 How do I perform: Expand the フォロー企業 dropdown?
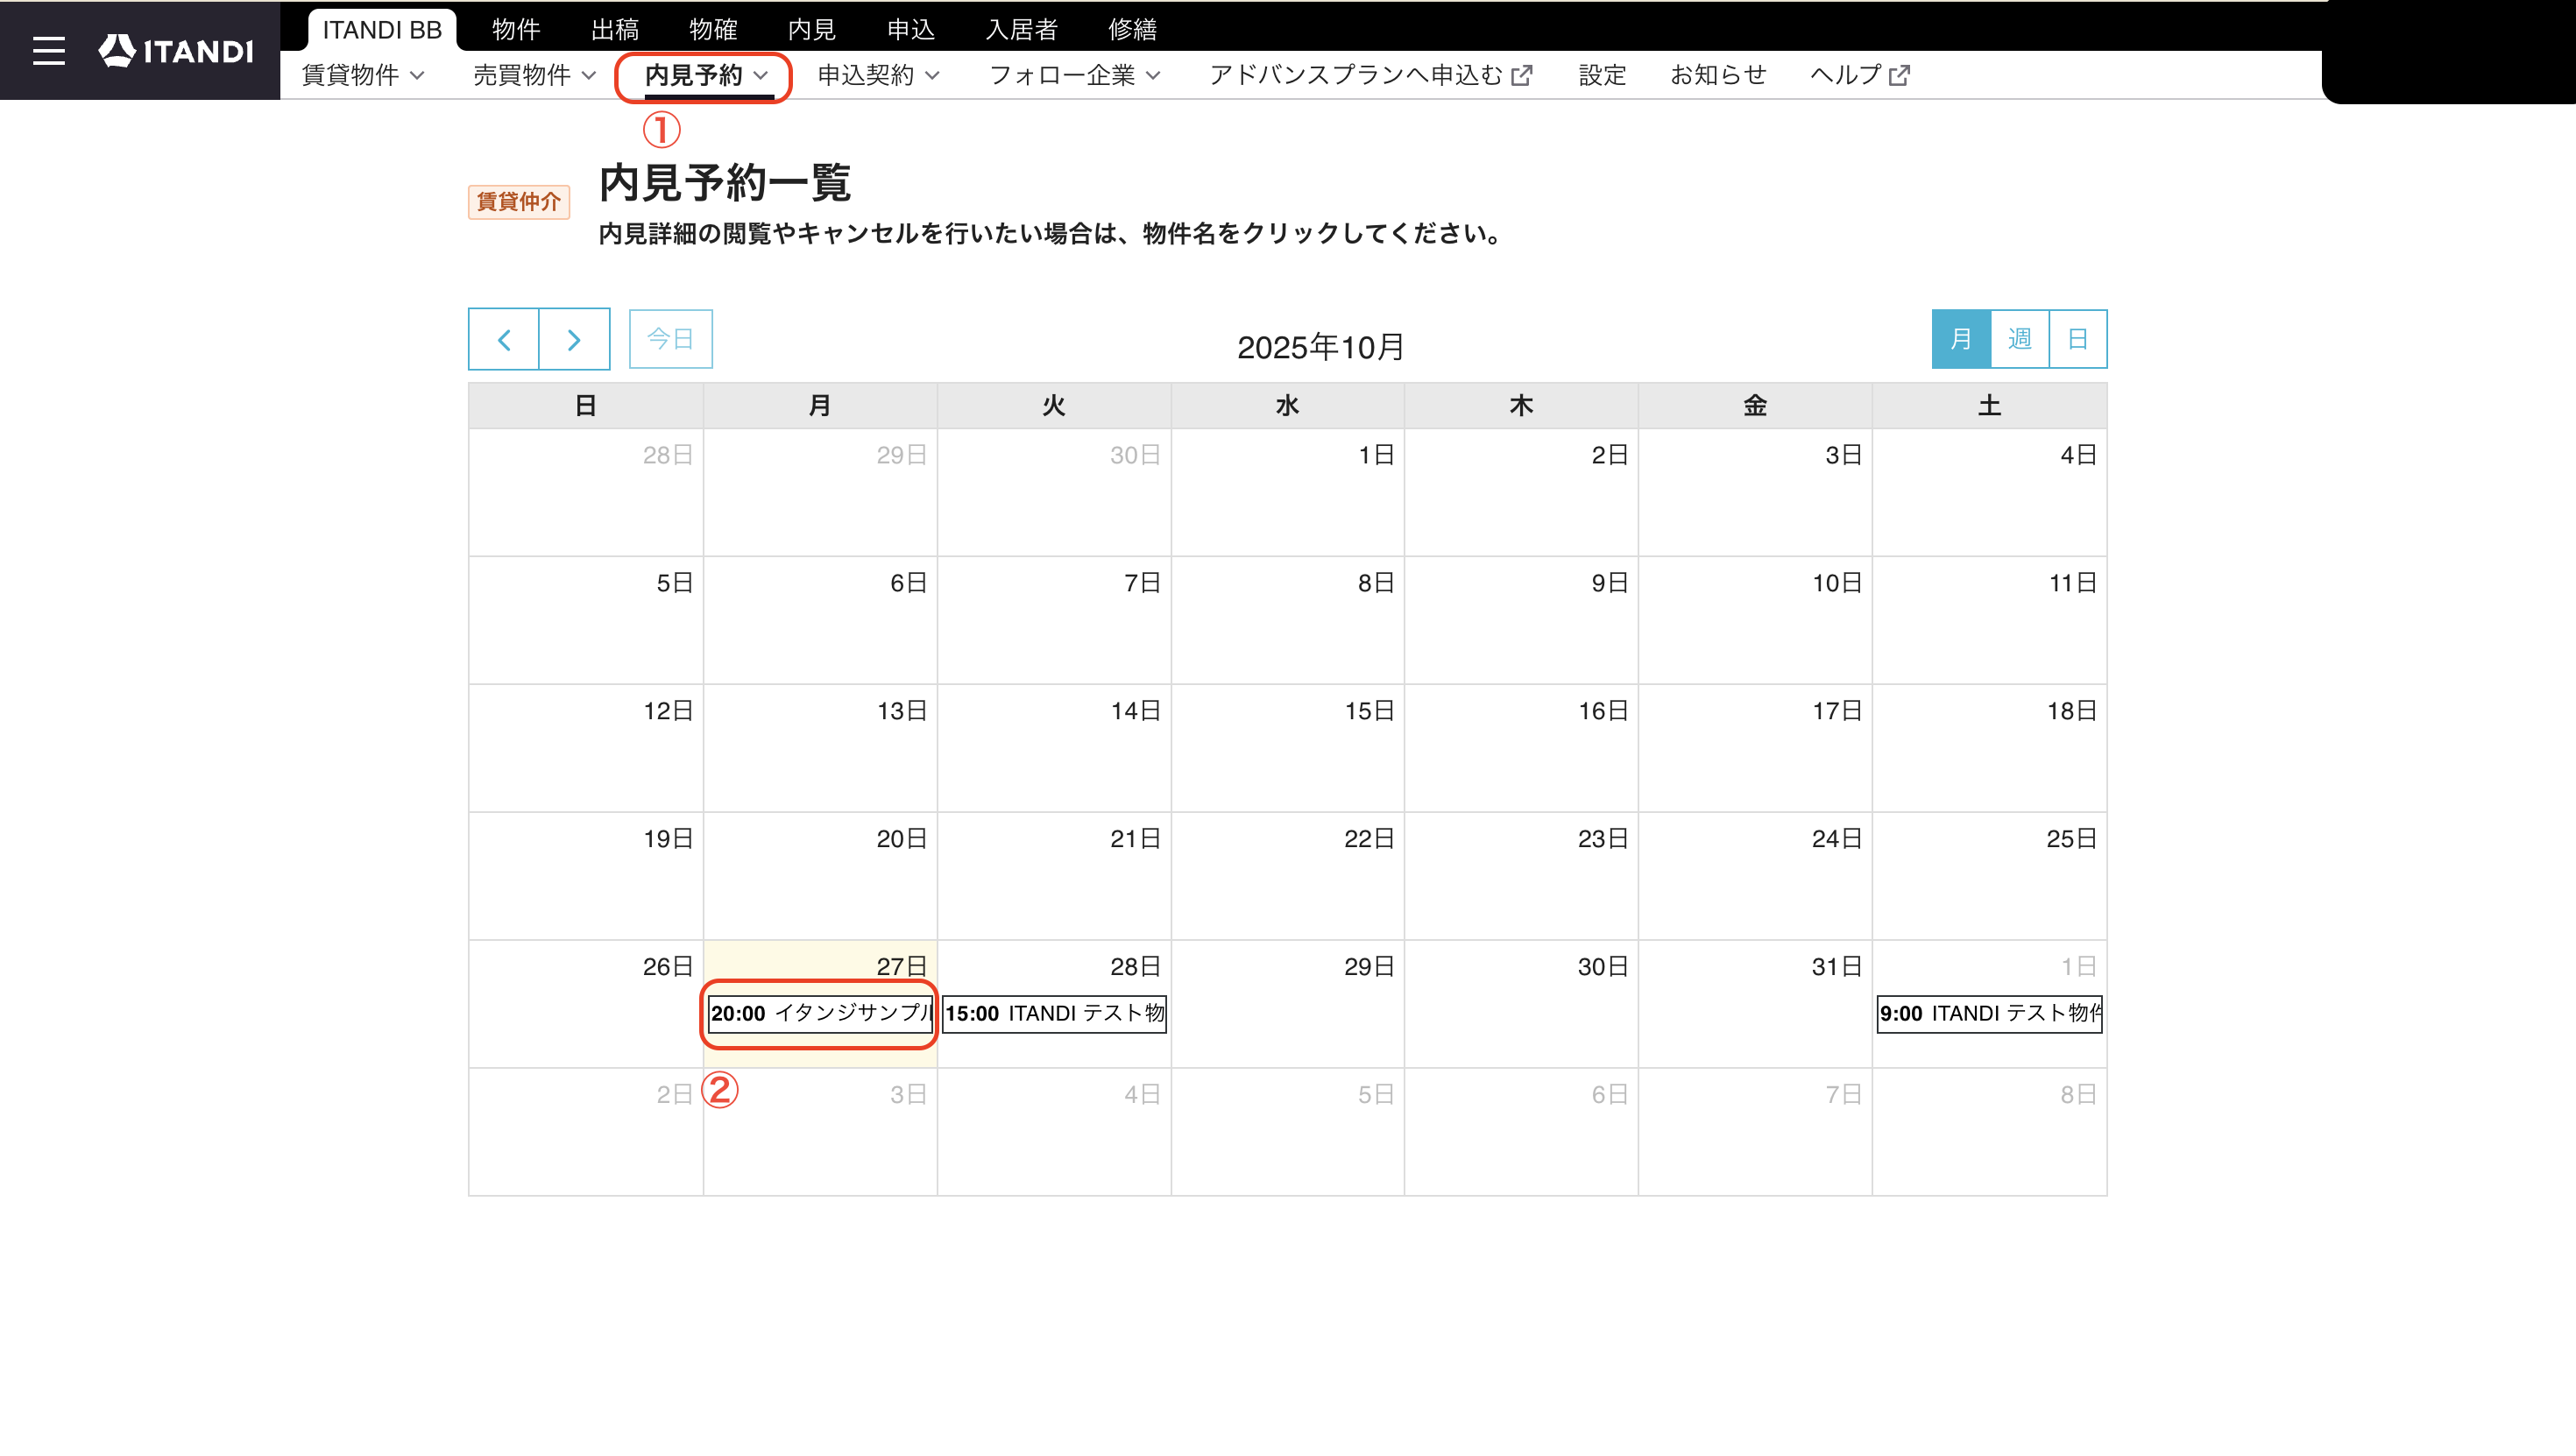click(x=1075, y=75)
